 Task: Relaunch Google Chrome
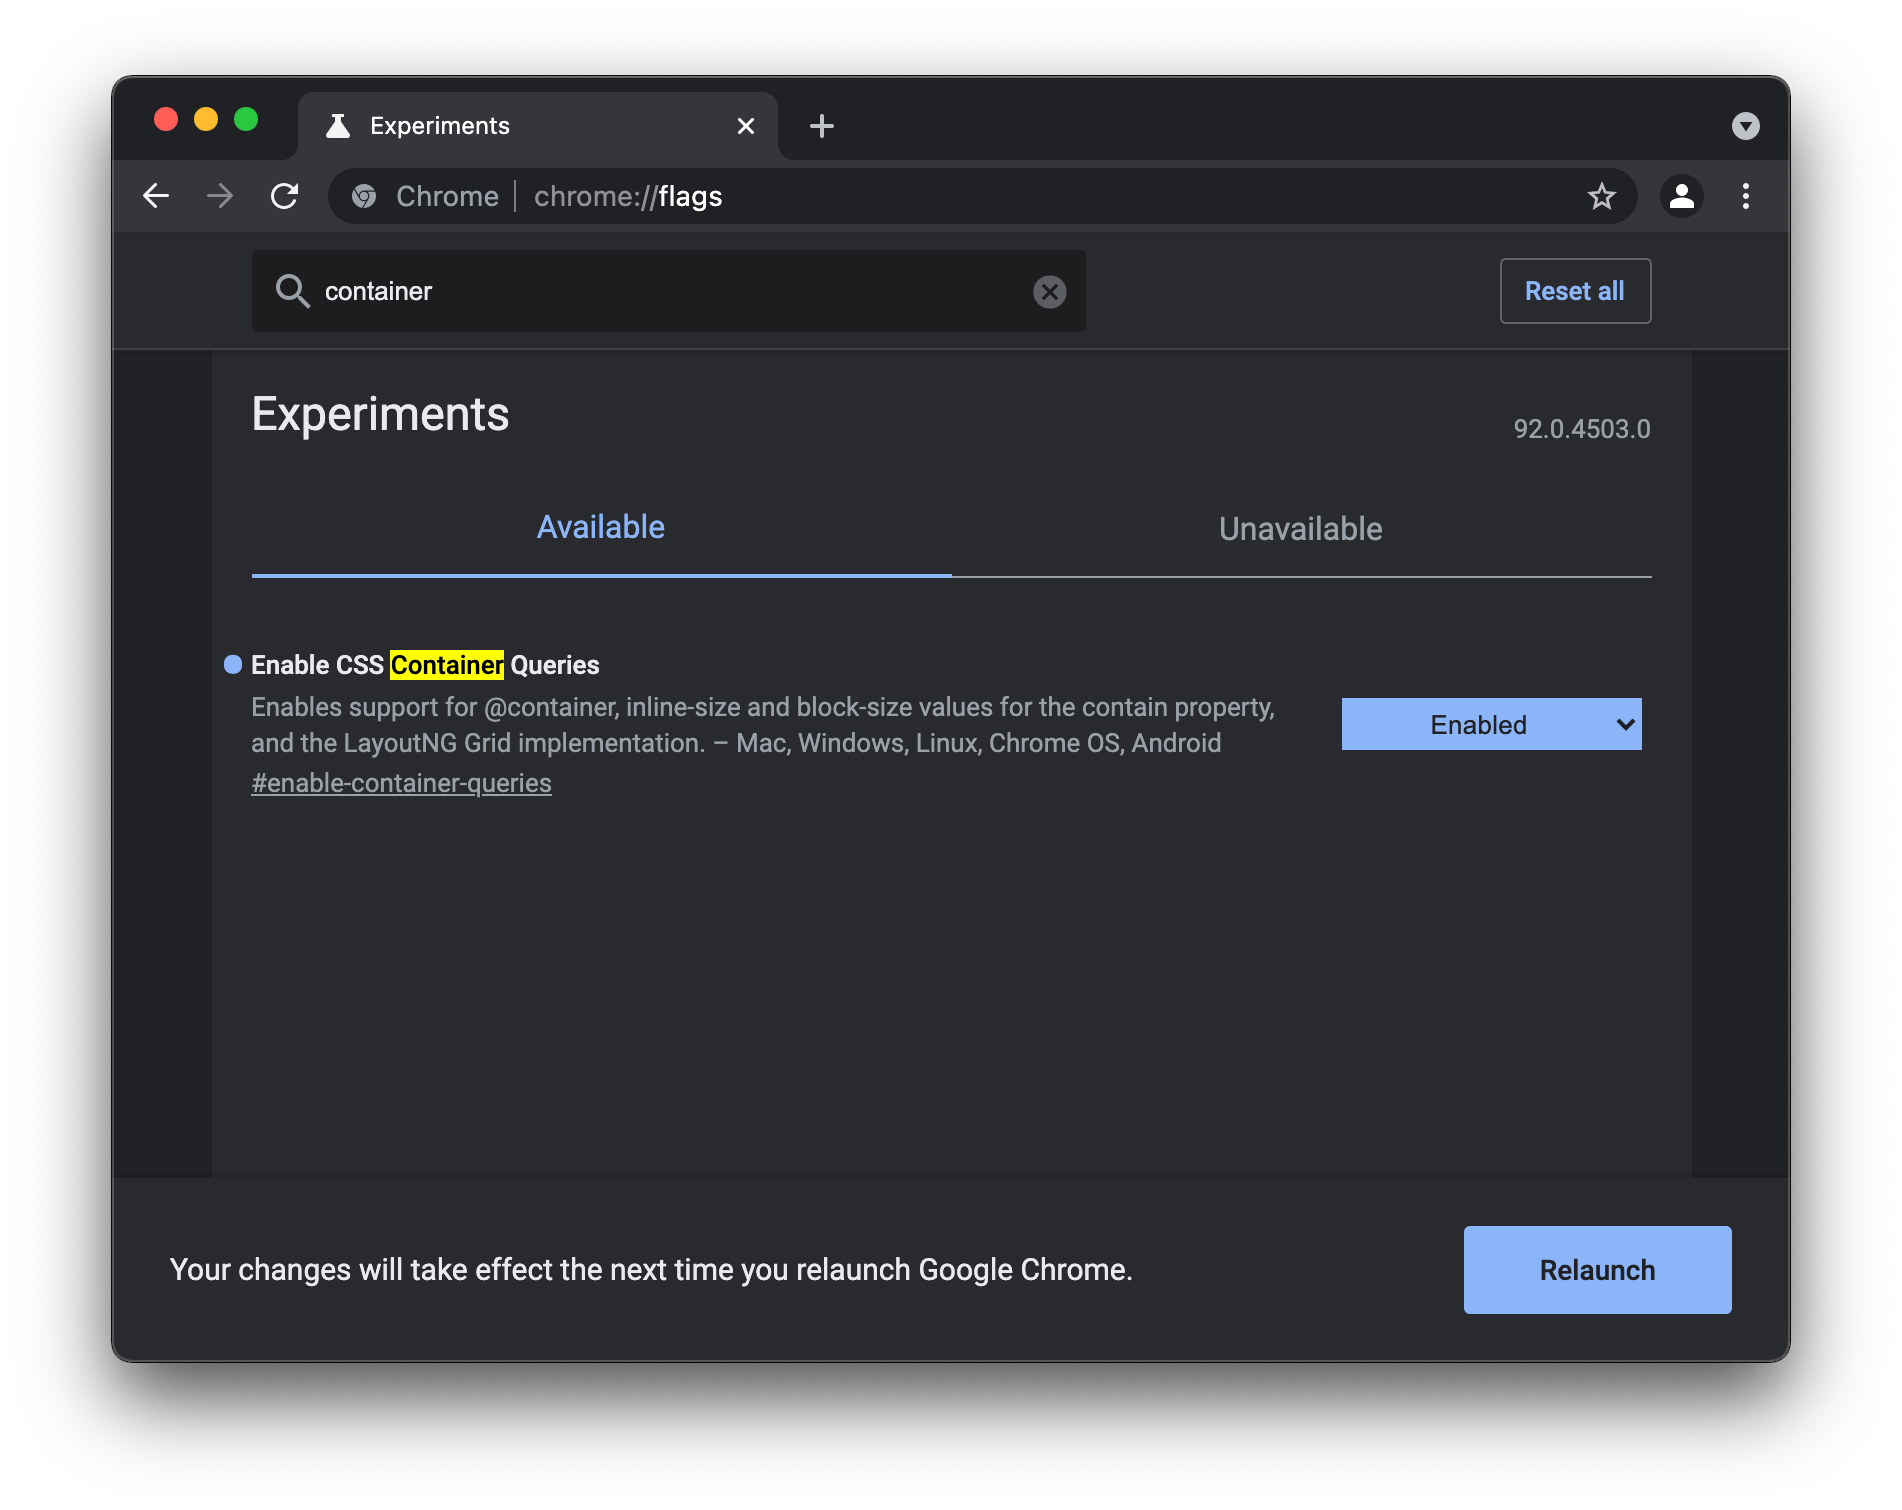click(1597, 1270)
